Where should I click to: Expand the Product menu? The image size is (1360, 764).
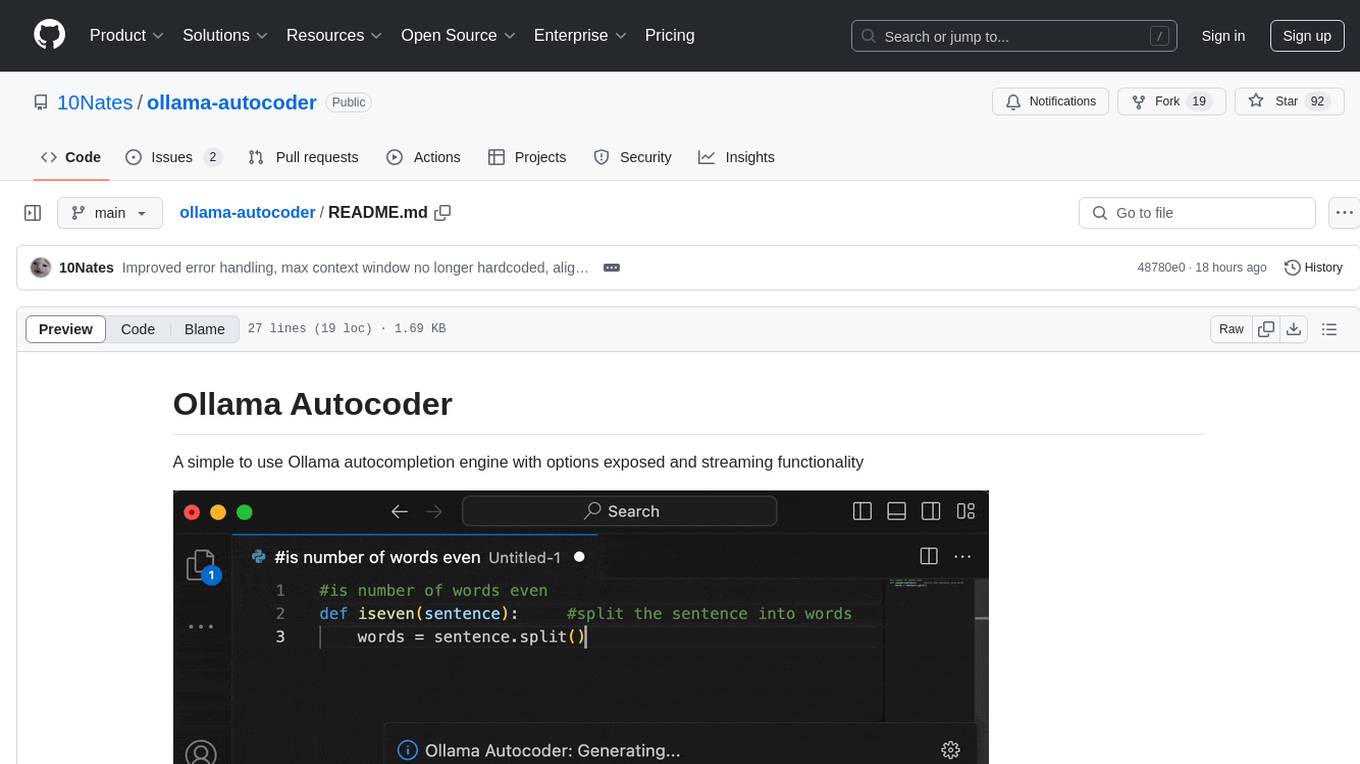(127, 35)
